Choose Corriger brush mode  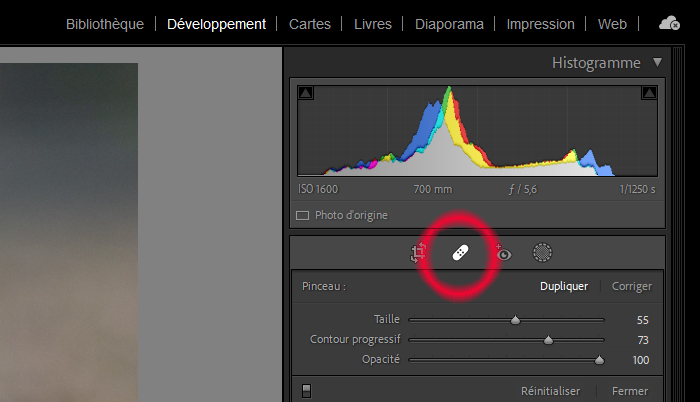click(x=632, y=286)
